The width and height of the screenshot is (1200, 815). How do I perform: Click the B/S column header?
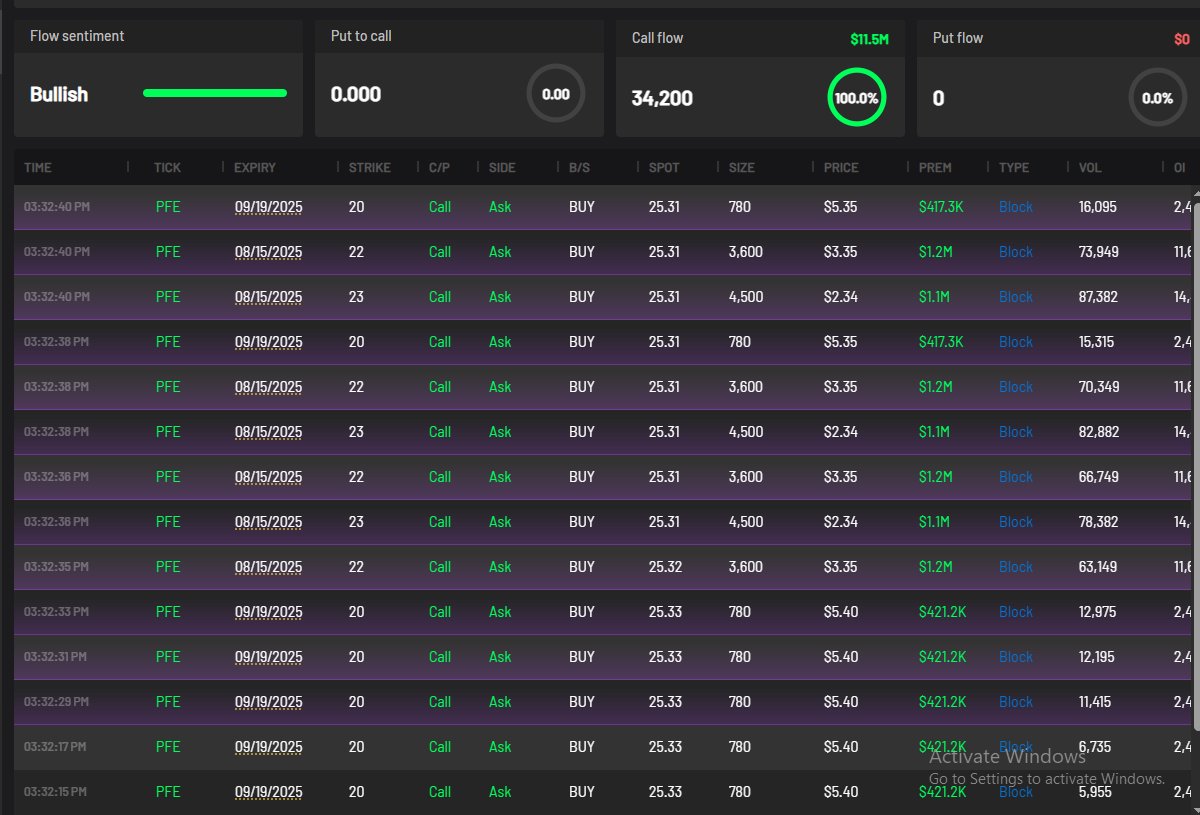point(579,167)
